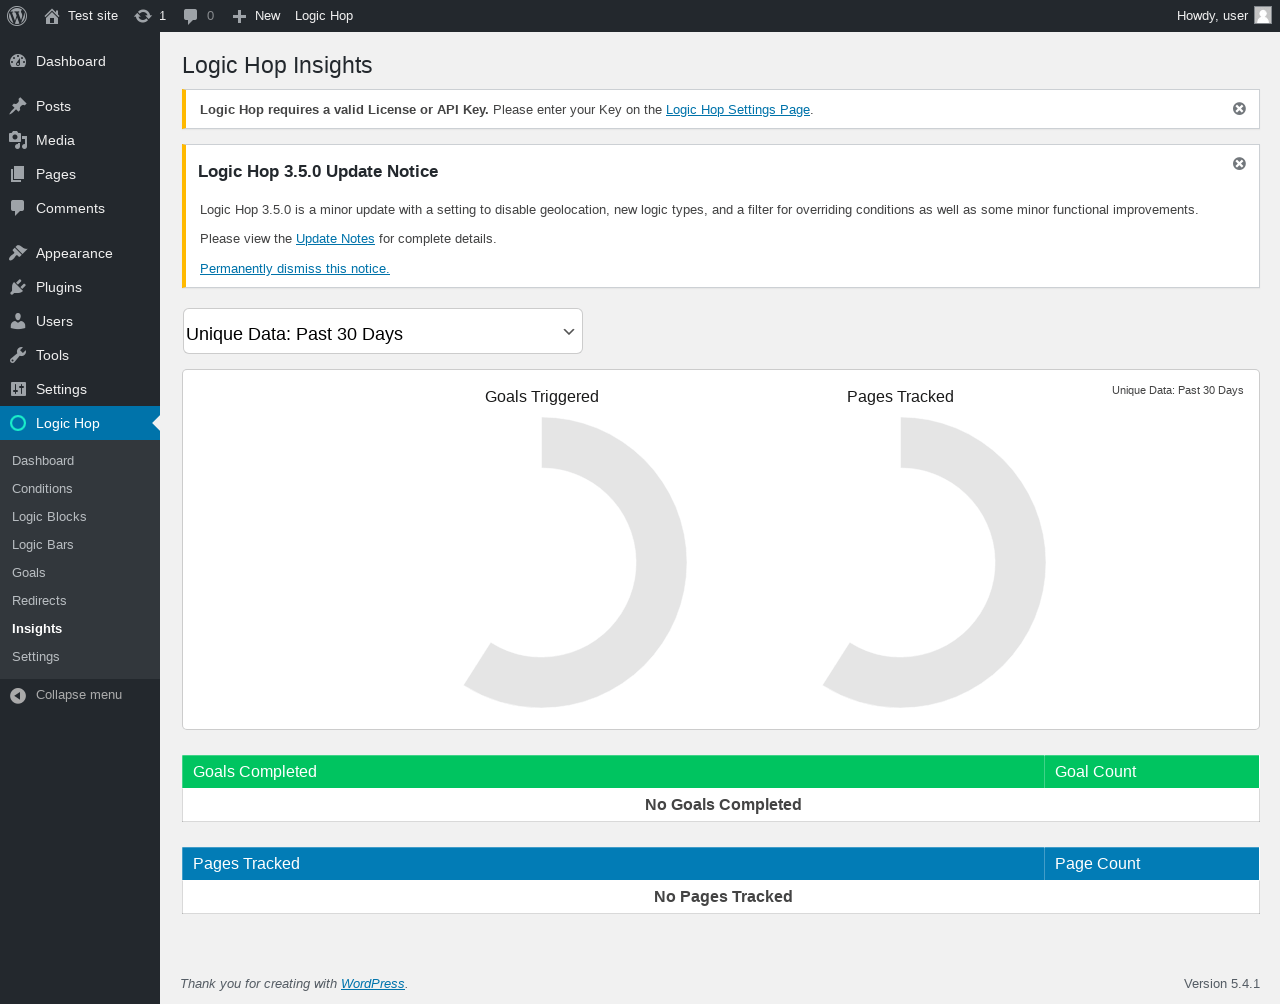Click the Plugins plug icon
This screenshot has width=1280, height=1004.
click(x=18, y=287)
